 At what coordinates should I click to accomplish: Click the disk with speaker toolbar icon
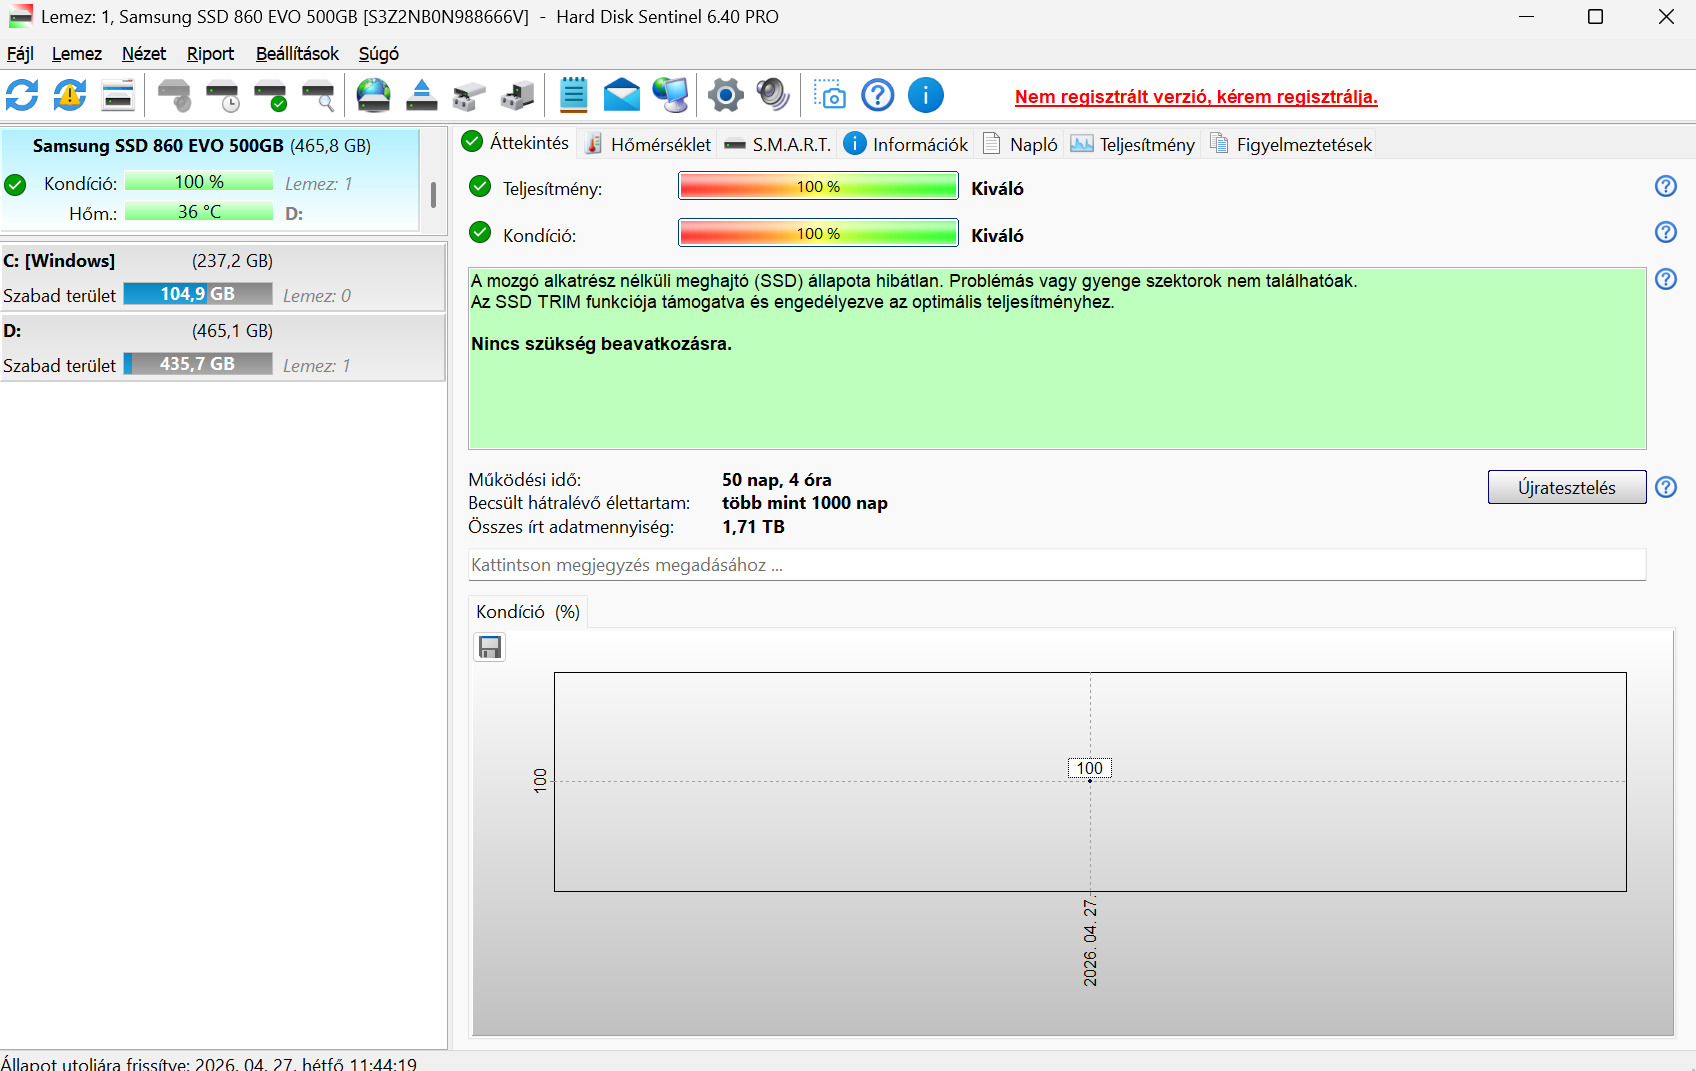pos(175,96)
